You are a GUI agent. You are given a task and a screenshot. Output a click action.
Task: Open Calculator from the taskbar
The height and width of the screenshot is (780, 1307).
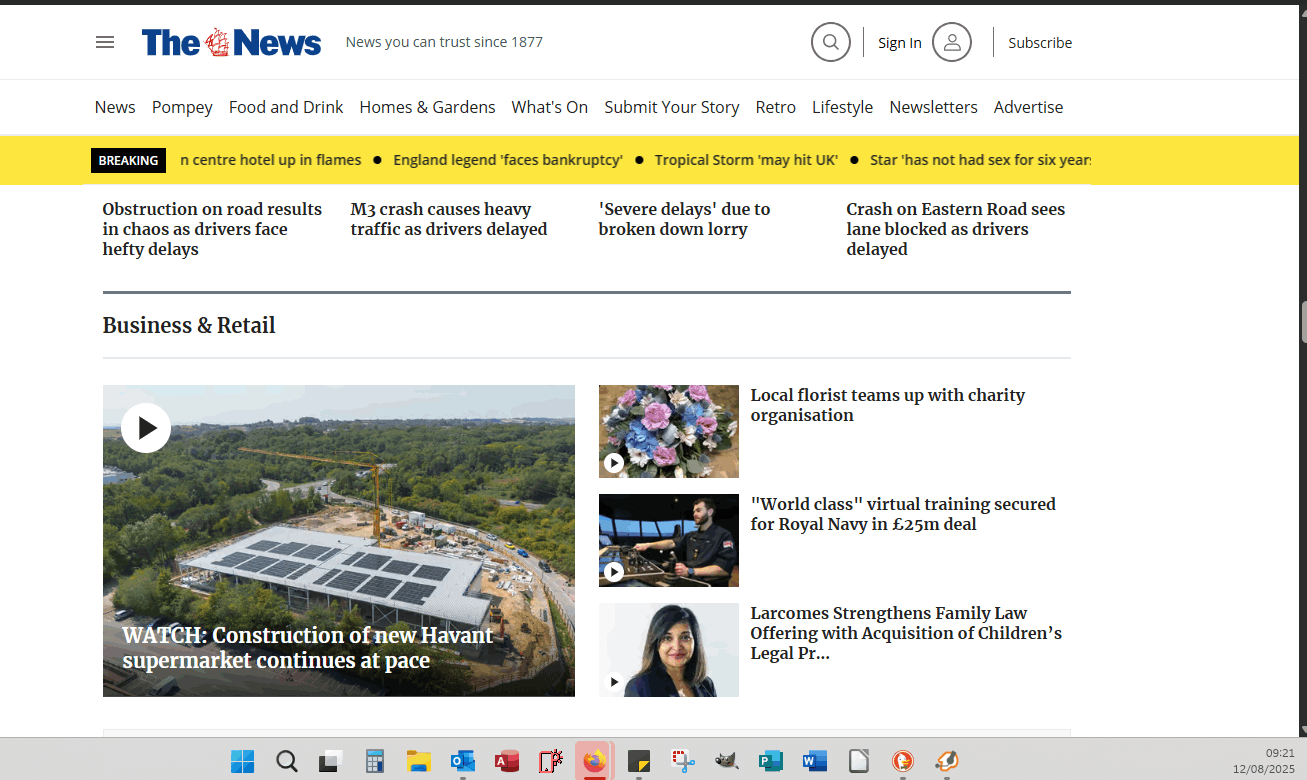coord(375,761)
